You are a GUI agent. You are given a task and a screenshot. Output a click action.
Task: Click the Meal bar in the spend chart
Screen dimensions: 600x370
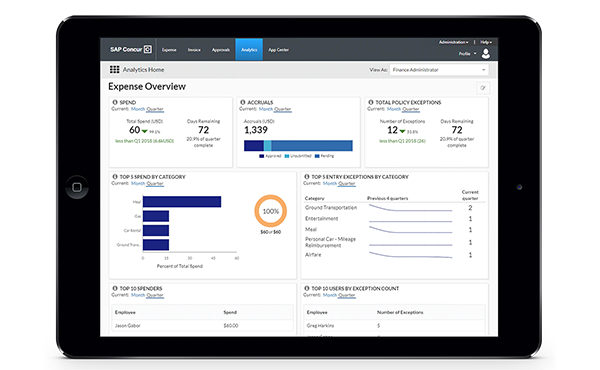point(182,202)
